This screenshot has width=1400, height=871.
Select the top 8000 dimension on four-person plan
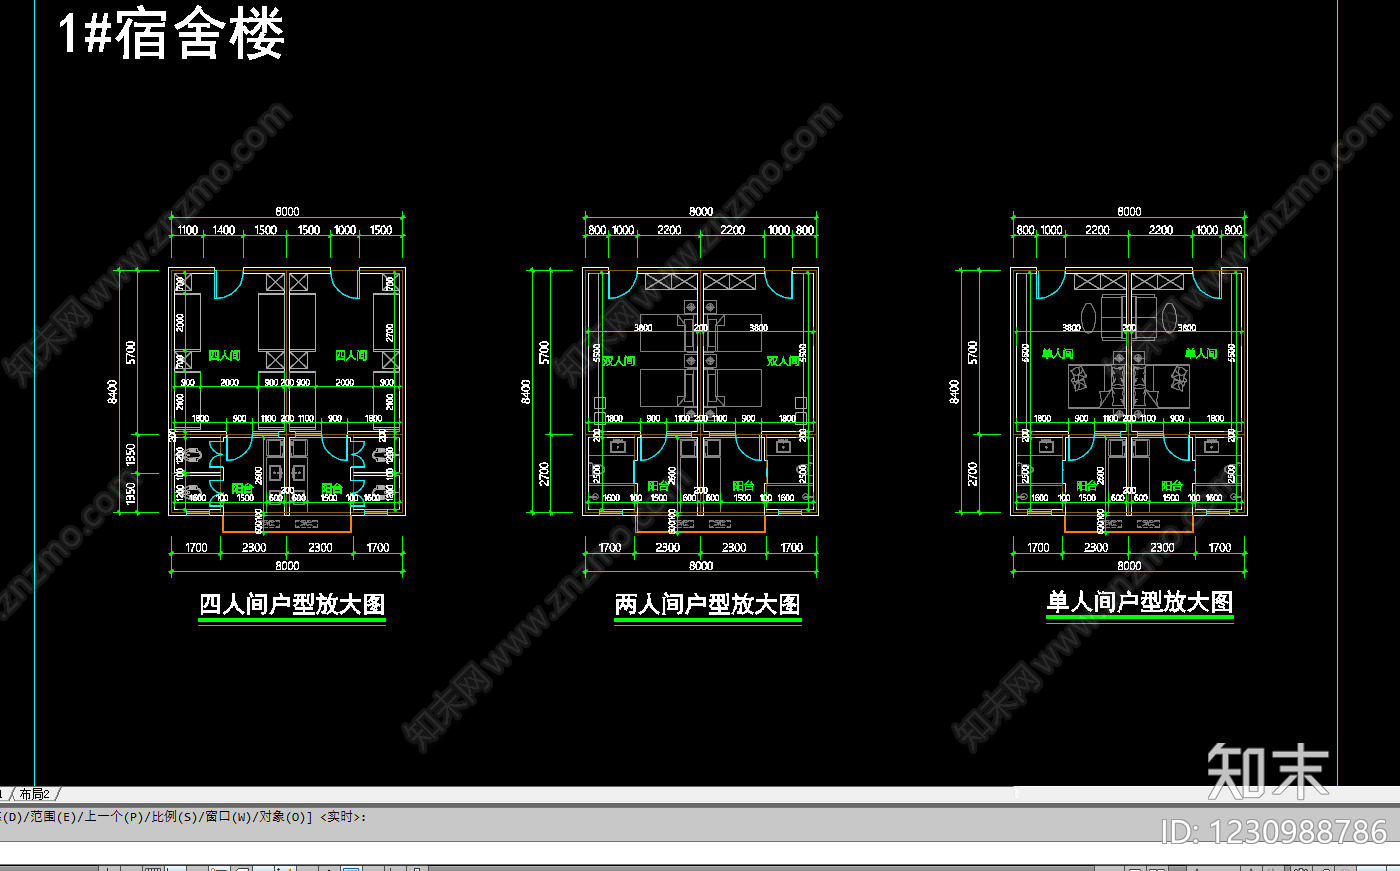coord(287,211)
